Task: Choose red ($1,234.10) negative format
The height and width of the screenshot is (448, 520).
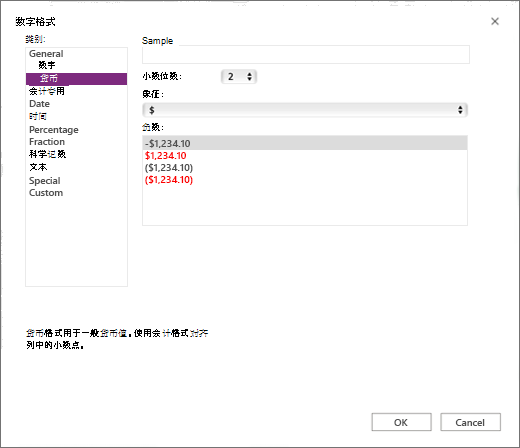Action: click(x=169, y=180)
